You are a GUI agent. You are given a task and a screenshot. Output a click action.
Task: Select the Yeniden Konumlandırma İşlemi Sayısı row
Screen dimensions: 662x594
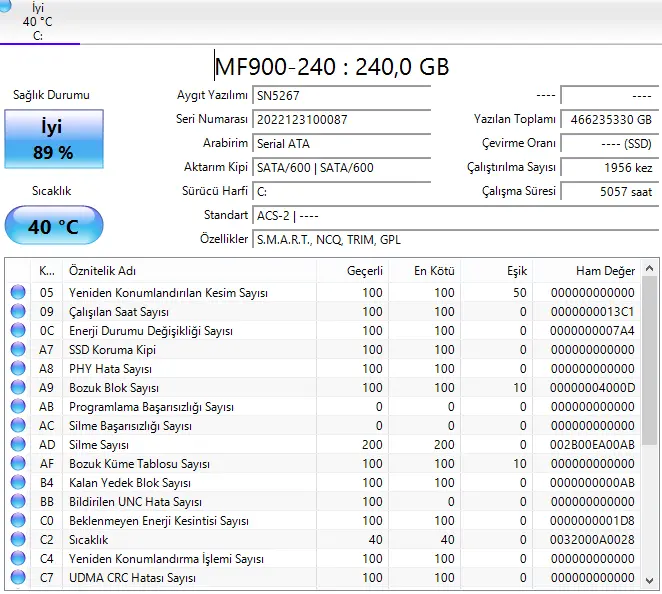click(x=323, y=558)
